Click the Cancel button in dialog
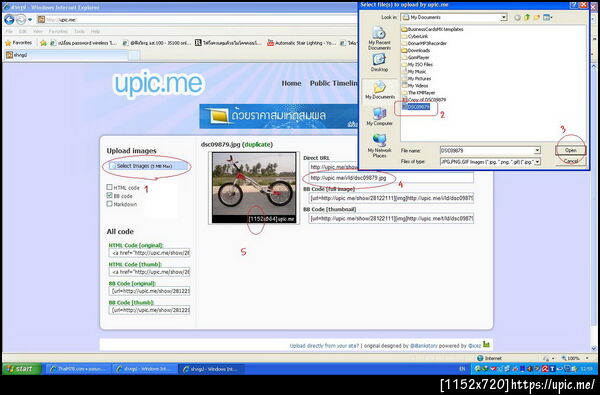This screenshot has width=600, height=395. [x=571, y=161]
